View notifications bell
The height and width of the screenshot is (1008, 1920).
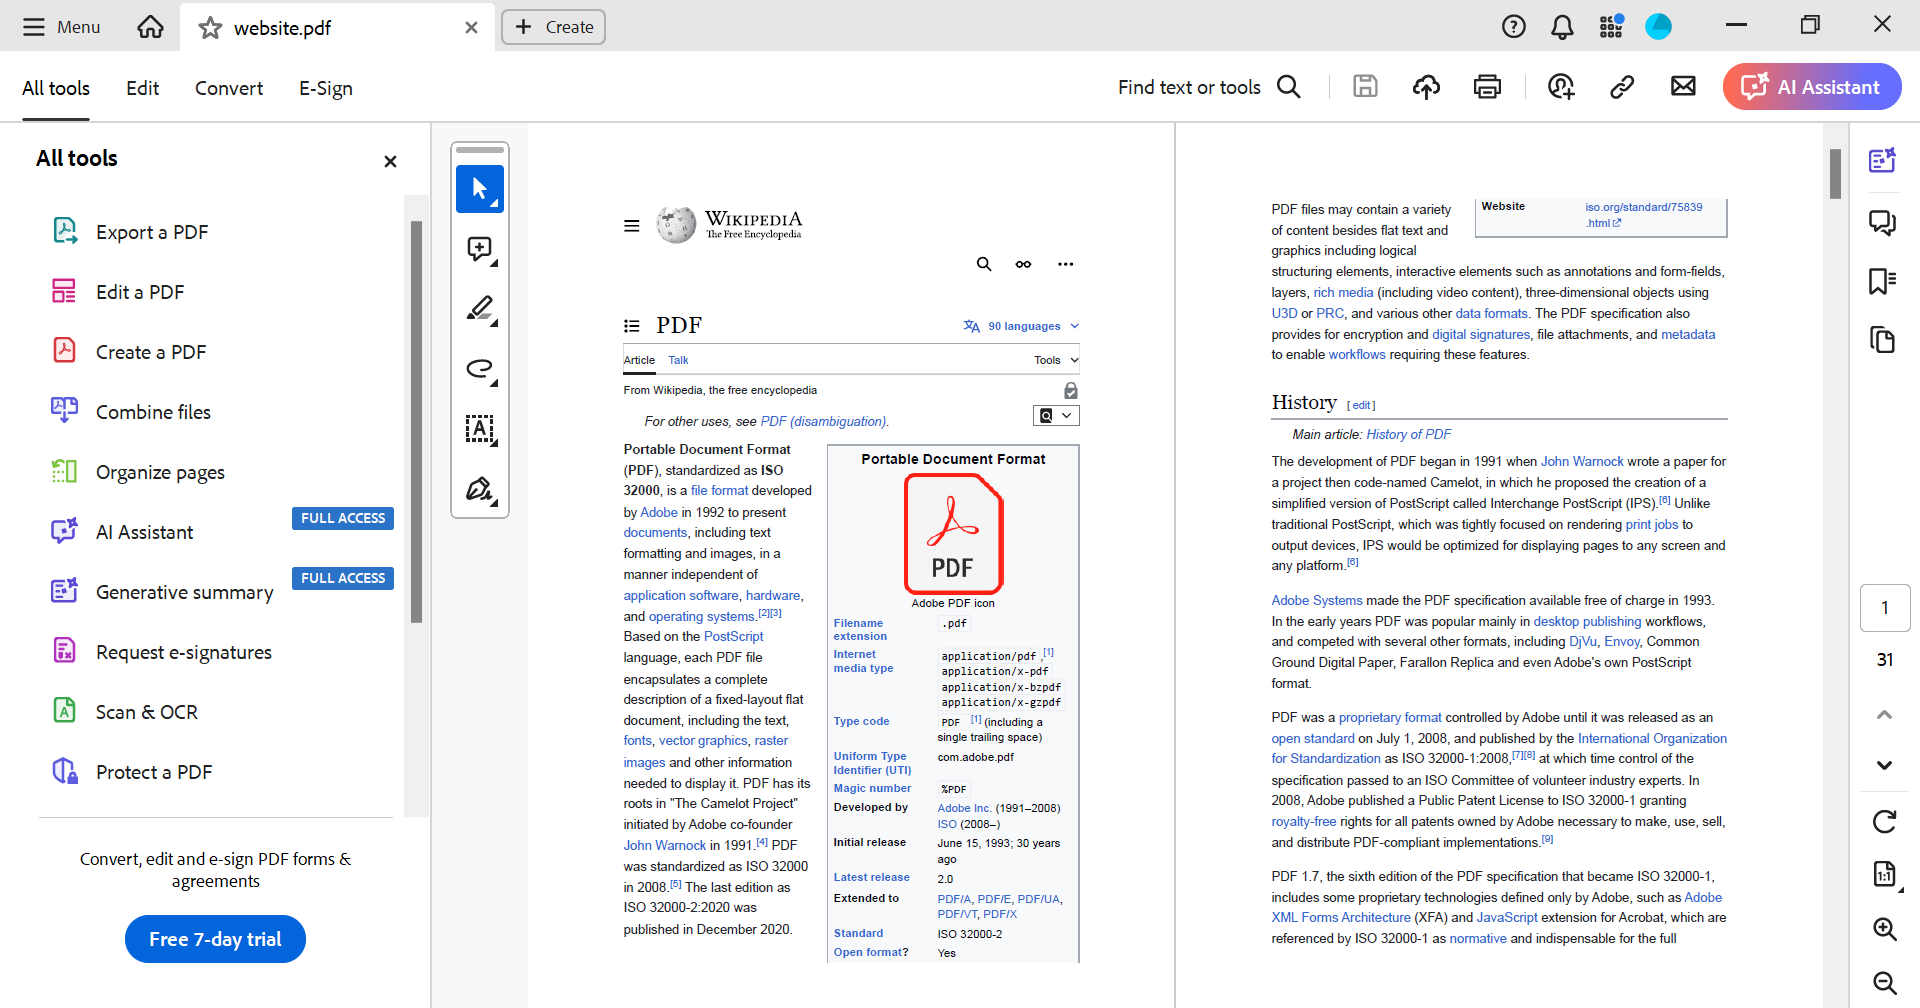(x=1562, y=27)
